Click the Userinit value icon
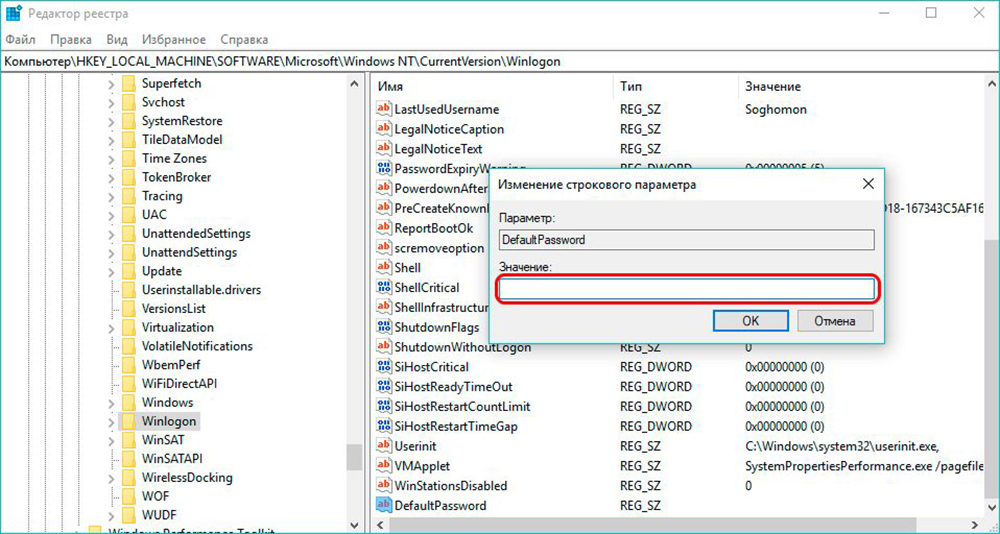This screenshot has width=1000, height=534. point(384,445)
